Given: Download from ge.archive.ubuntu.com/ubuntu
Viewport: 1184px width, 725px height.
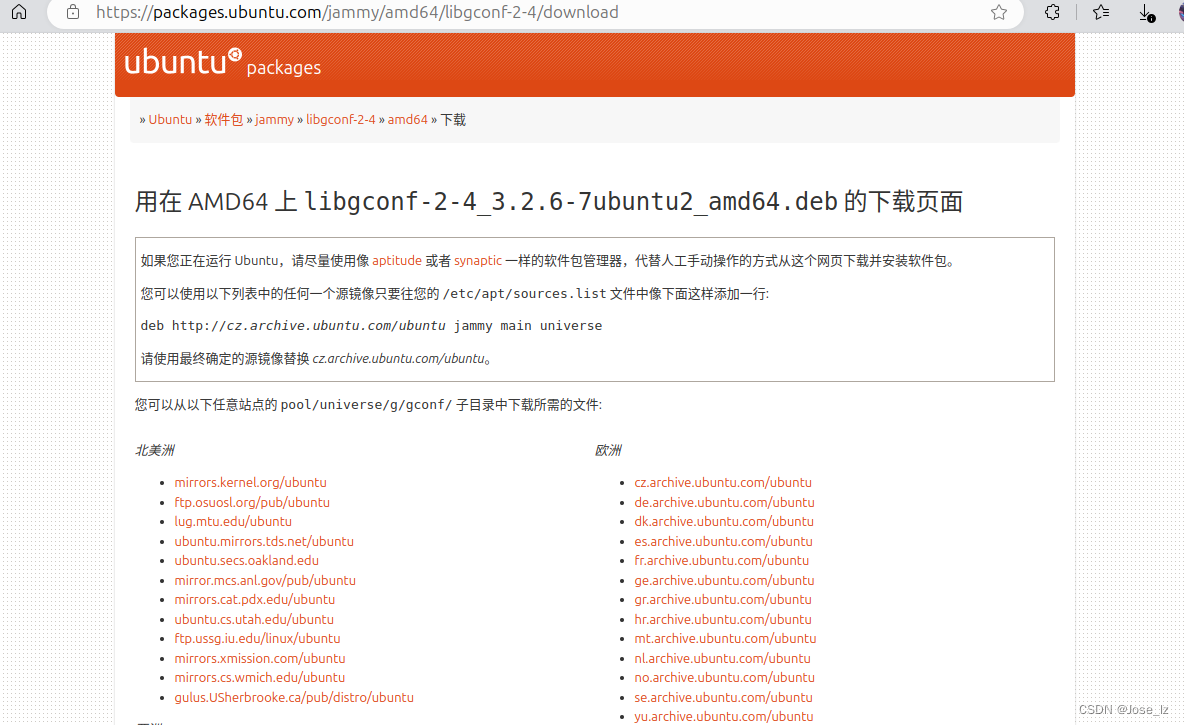Looking at the screenshot, I should (724, 580).
